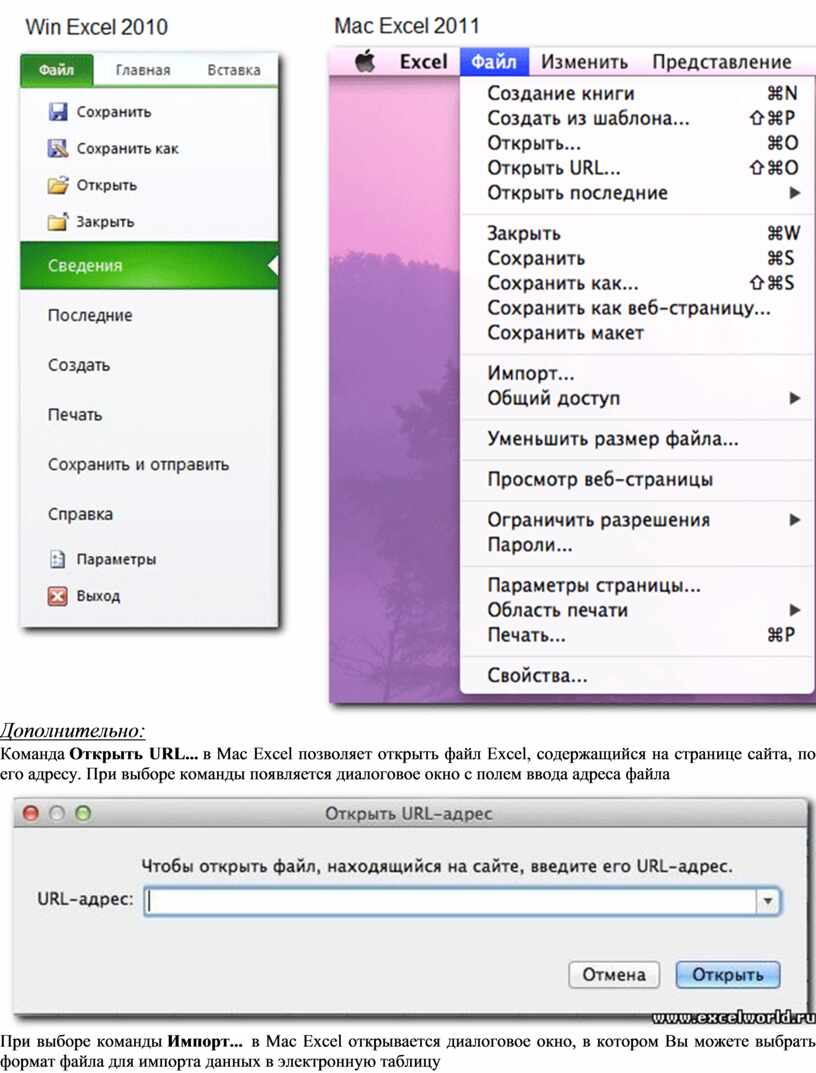Select Сведения in the backstage menu
The image size is (816, 1073).
pyautogui.click(x=149, y=266)
